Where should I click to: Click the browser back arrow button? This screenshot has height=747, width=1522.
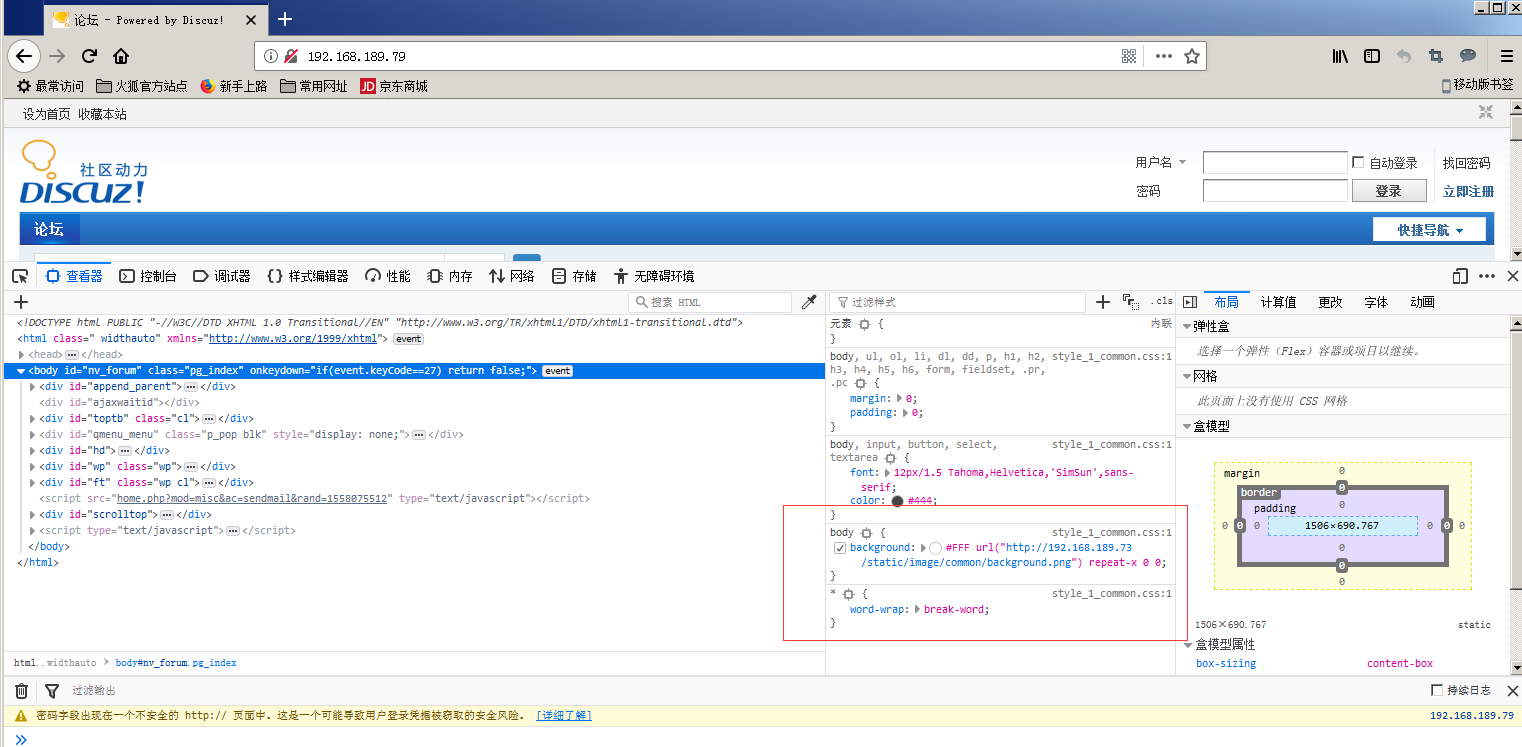(x=24, y=56)
